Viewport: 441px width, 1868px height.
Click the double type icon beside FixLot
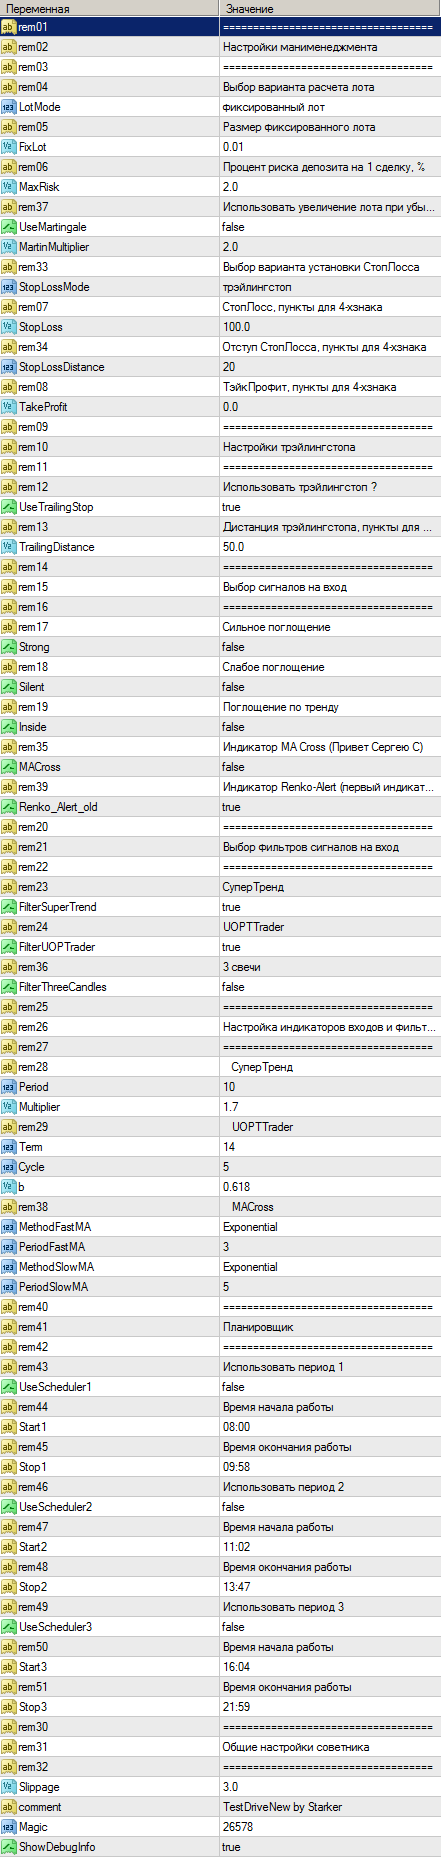pos(9,147)
